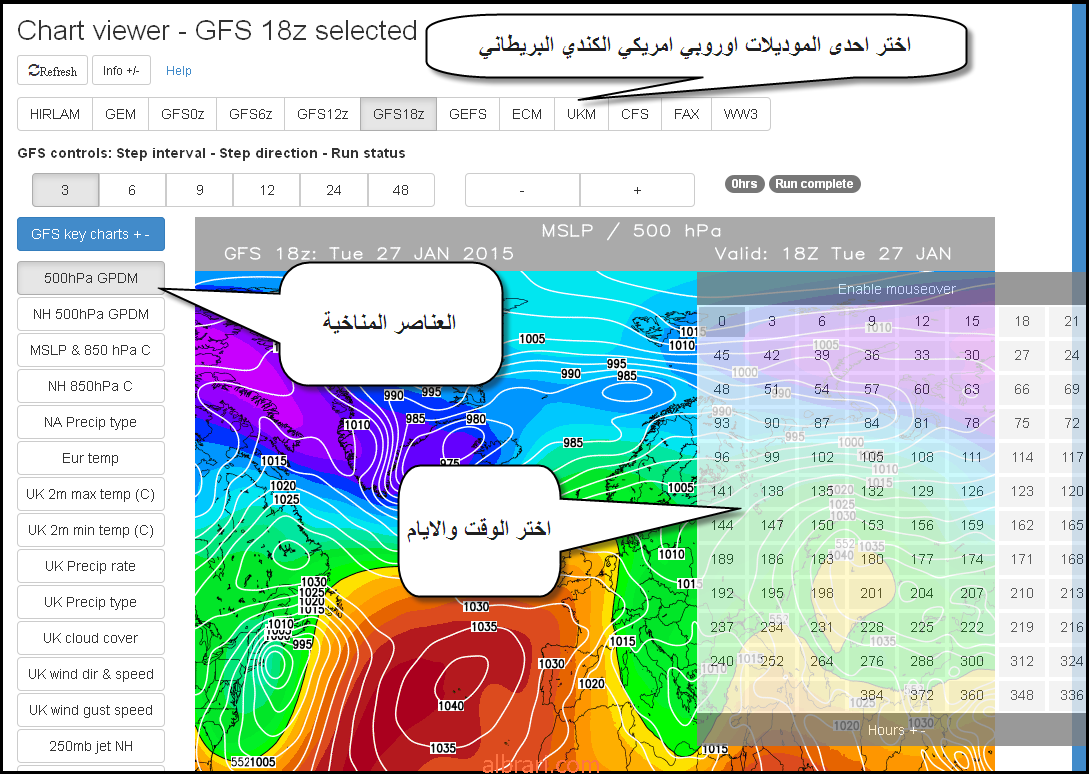Select forecast hour 171
The height and width of the screenshot is (774, 1089).
(x=1022, y=559)
